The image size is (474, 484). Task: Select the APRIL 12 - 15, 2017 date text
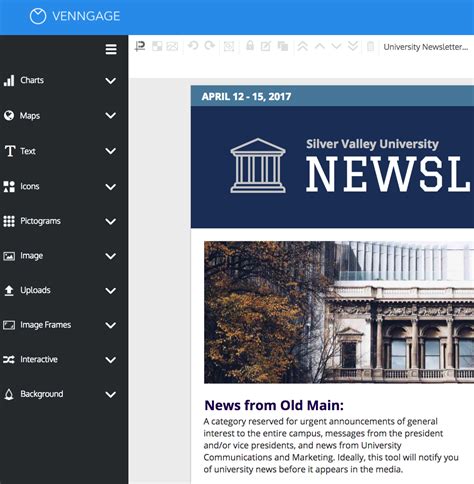[x=246, y=97]
